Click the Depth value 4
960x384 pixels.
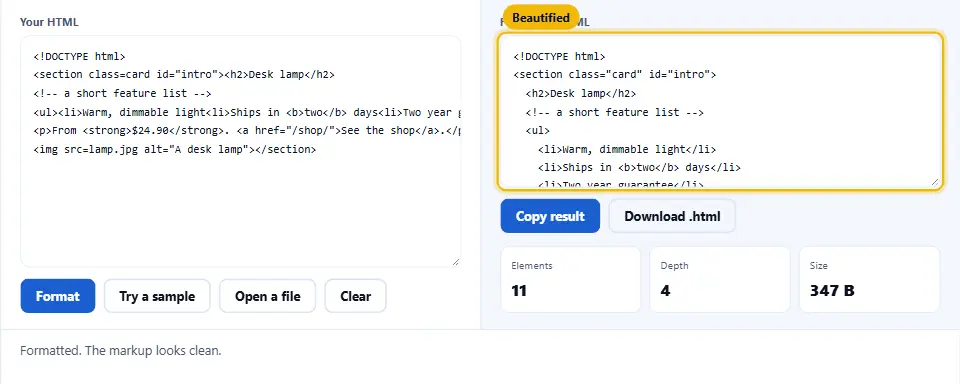[x=665, y=290]
